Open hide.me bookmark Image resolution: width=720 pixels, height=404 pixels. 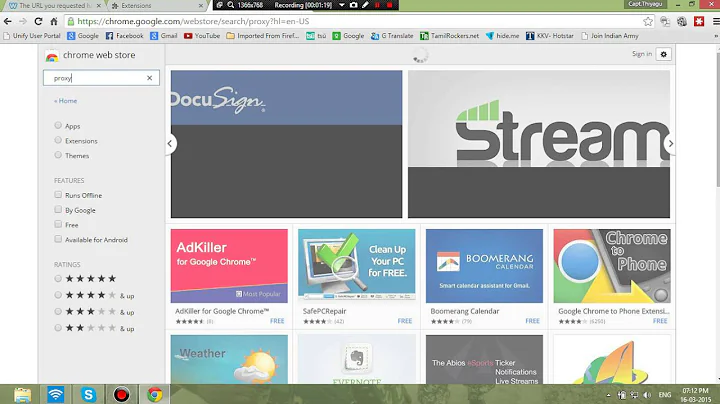[x=502, y=35]
